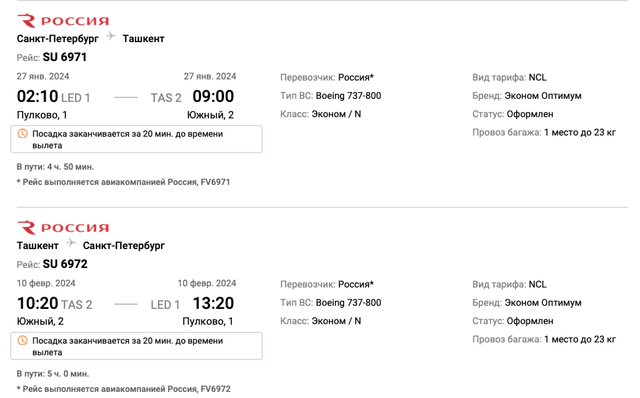
Task: Select the flight number SU 6972
Action: tap(65, 264)
